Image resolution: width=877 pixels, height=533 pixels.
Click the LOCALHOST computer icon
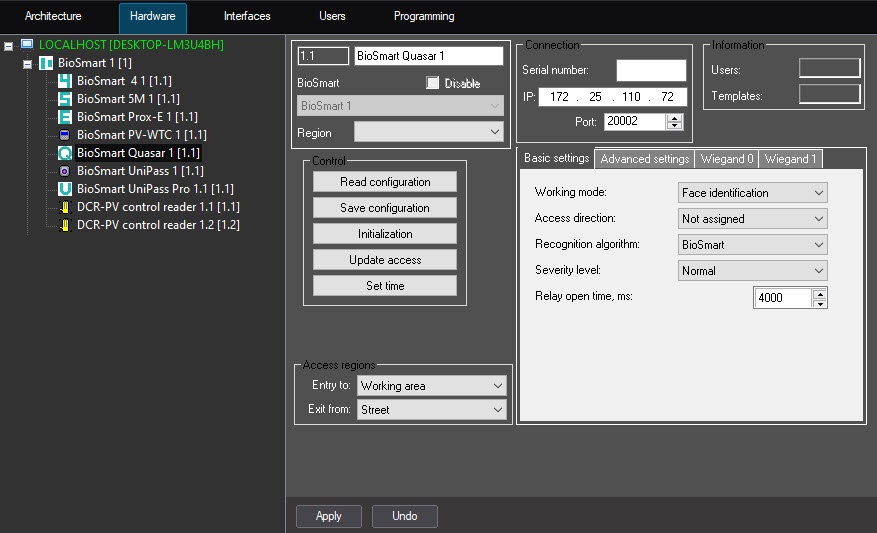(x=27, y=44)
